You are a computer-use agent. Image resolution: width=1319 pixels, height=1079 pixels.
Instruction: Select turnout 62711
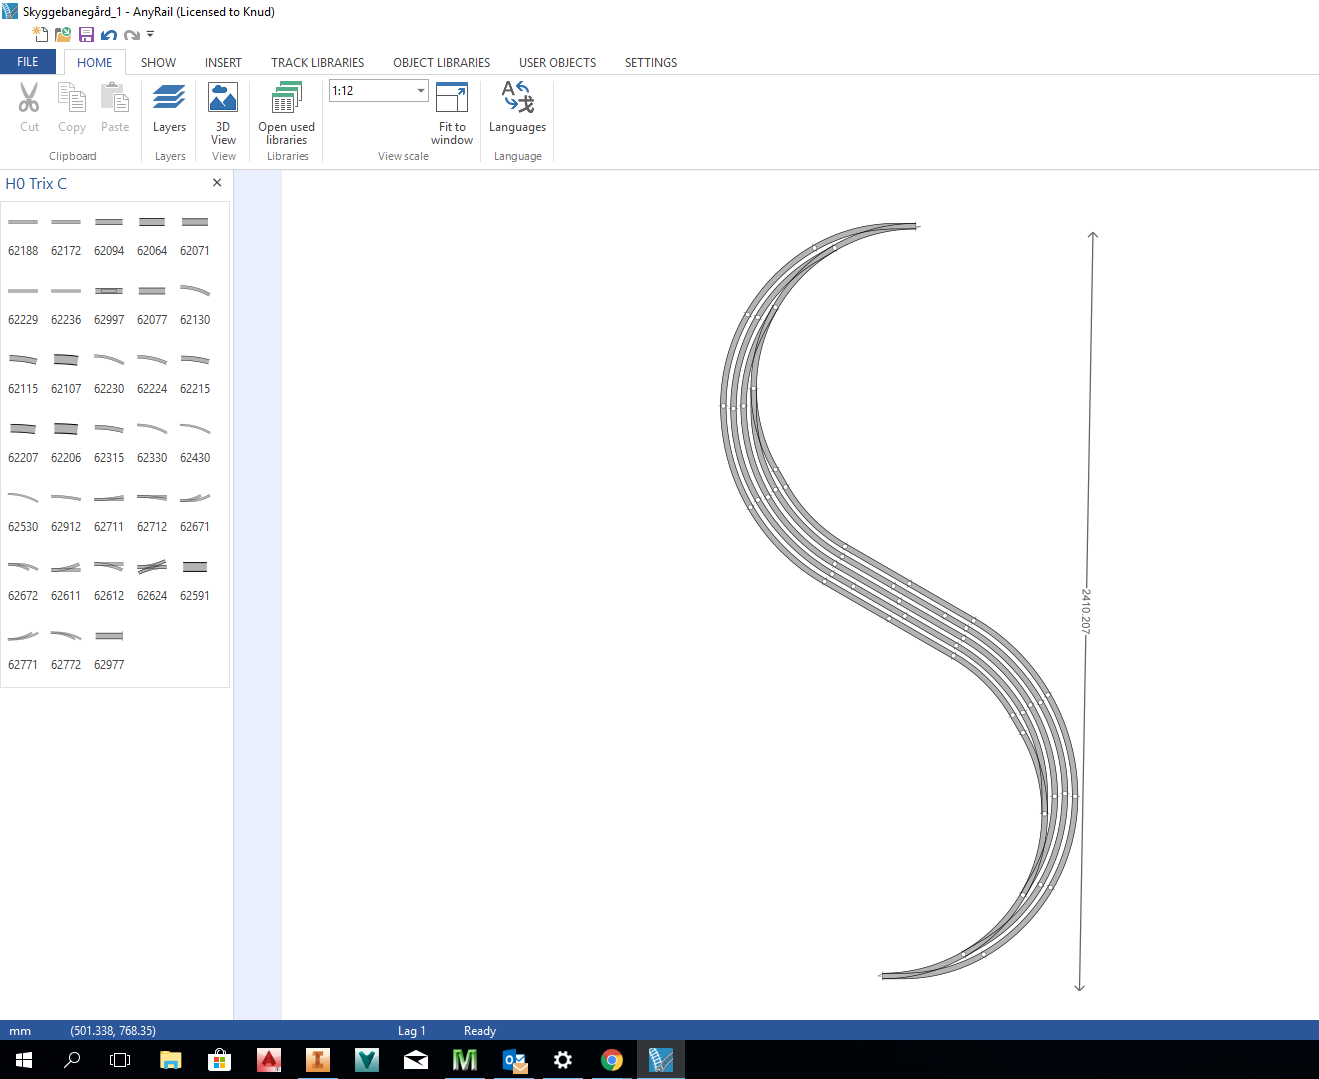[x=109, y=510]
